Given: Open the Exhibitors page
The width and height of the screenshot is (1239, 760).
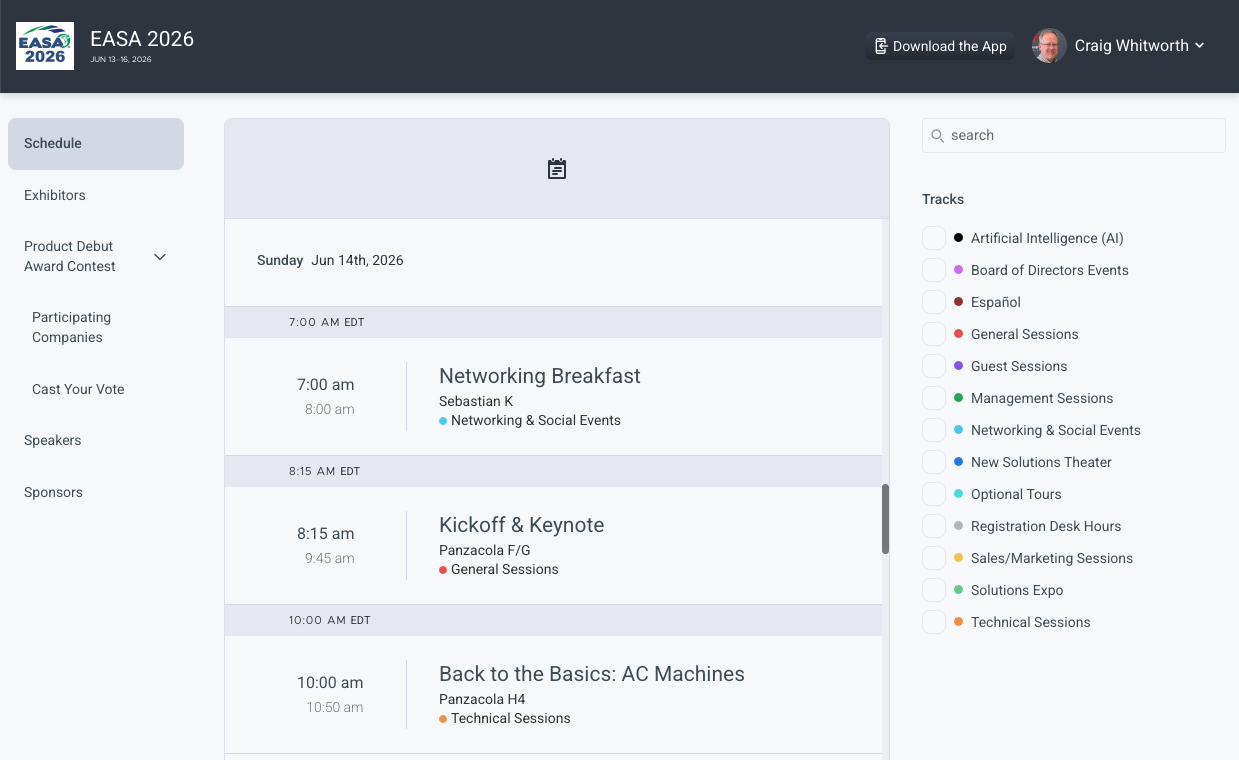Looking at the screenshot, I should point(55,195).
